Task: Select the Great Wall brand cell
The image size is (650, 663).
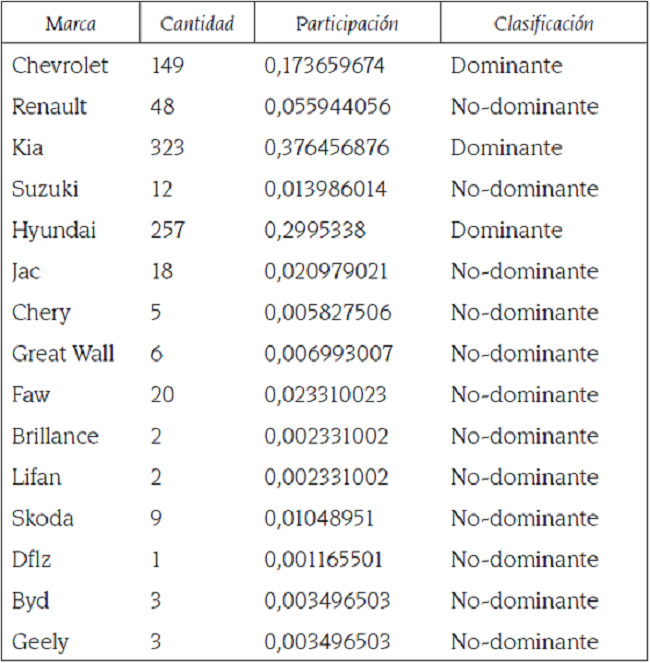Action: coord(63,353)
